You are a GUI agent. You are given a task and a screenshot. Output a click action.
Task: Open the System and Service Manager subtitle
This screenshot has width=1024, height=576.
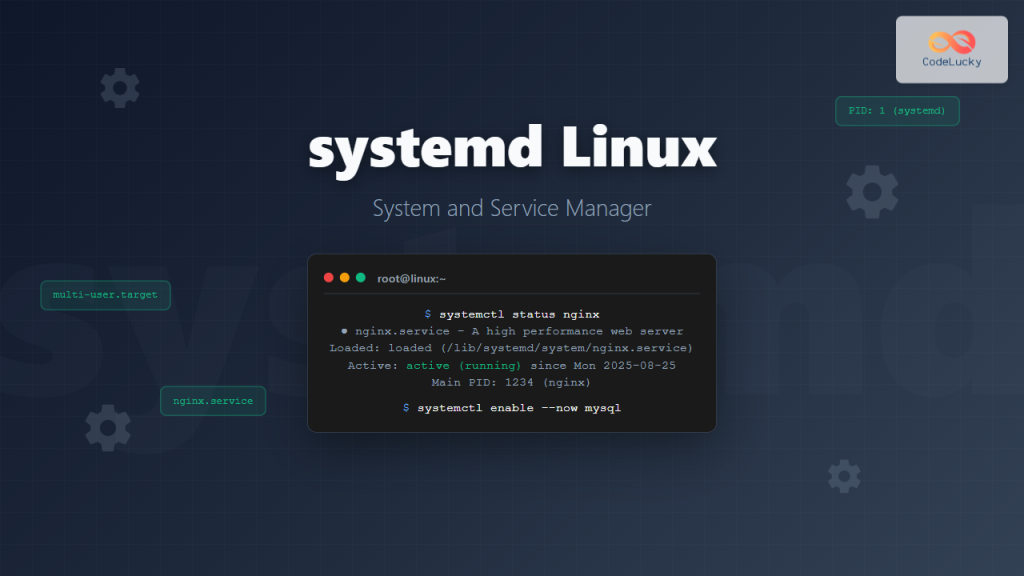(512, 208)
